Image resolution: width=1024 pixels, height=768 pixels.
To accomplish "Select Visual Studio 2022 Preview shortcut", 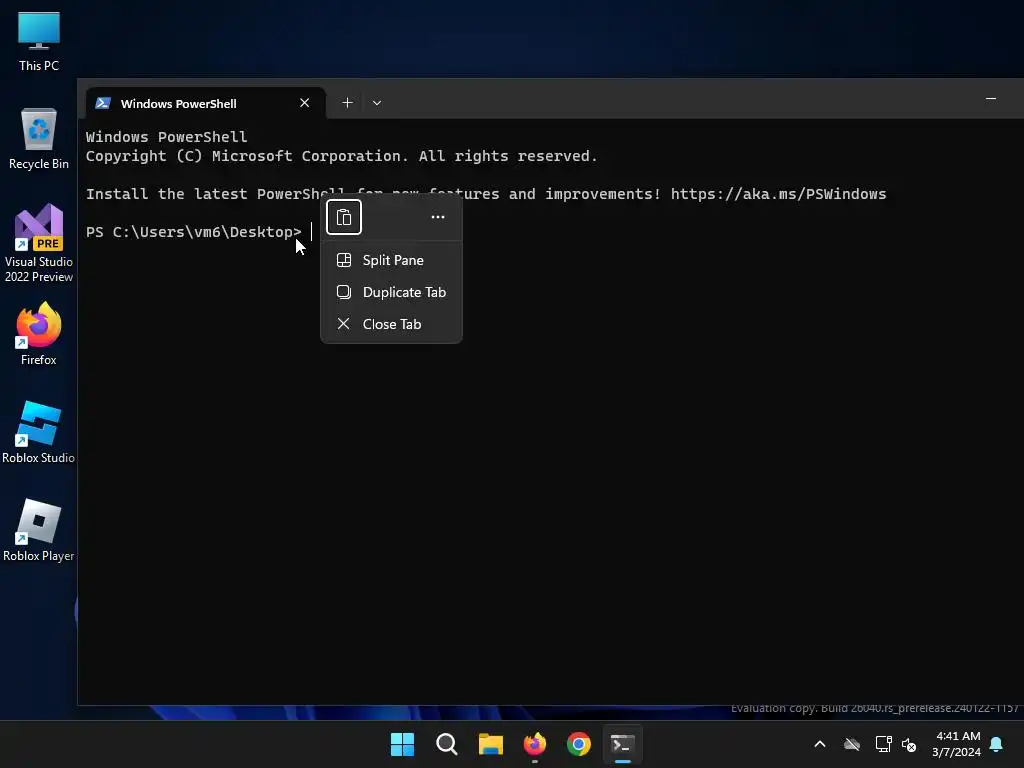I will 39,243.
